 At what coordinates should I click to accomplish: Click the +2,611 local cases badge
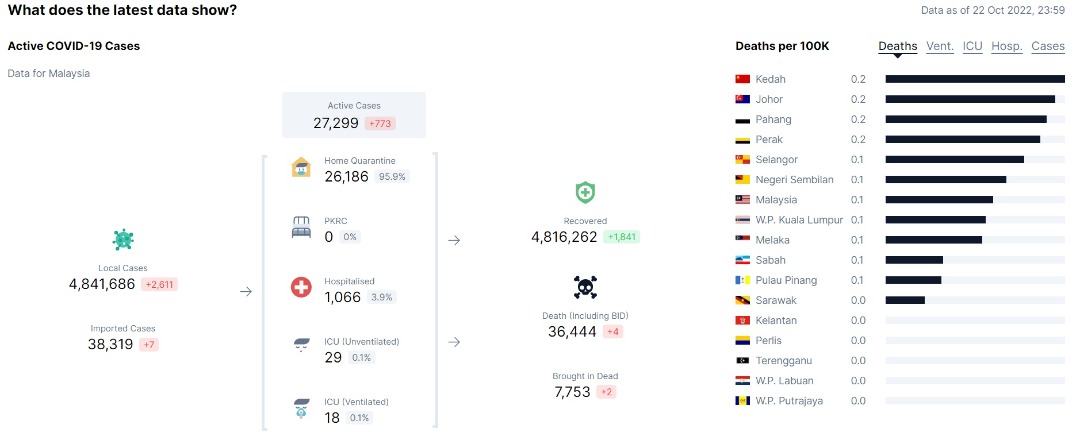point(160,284)
